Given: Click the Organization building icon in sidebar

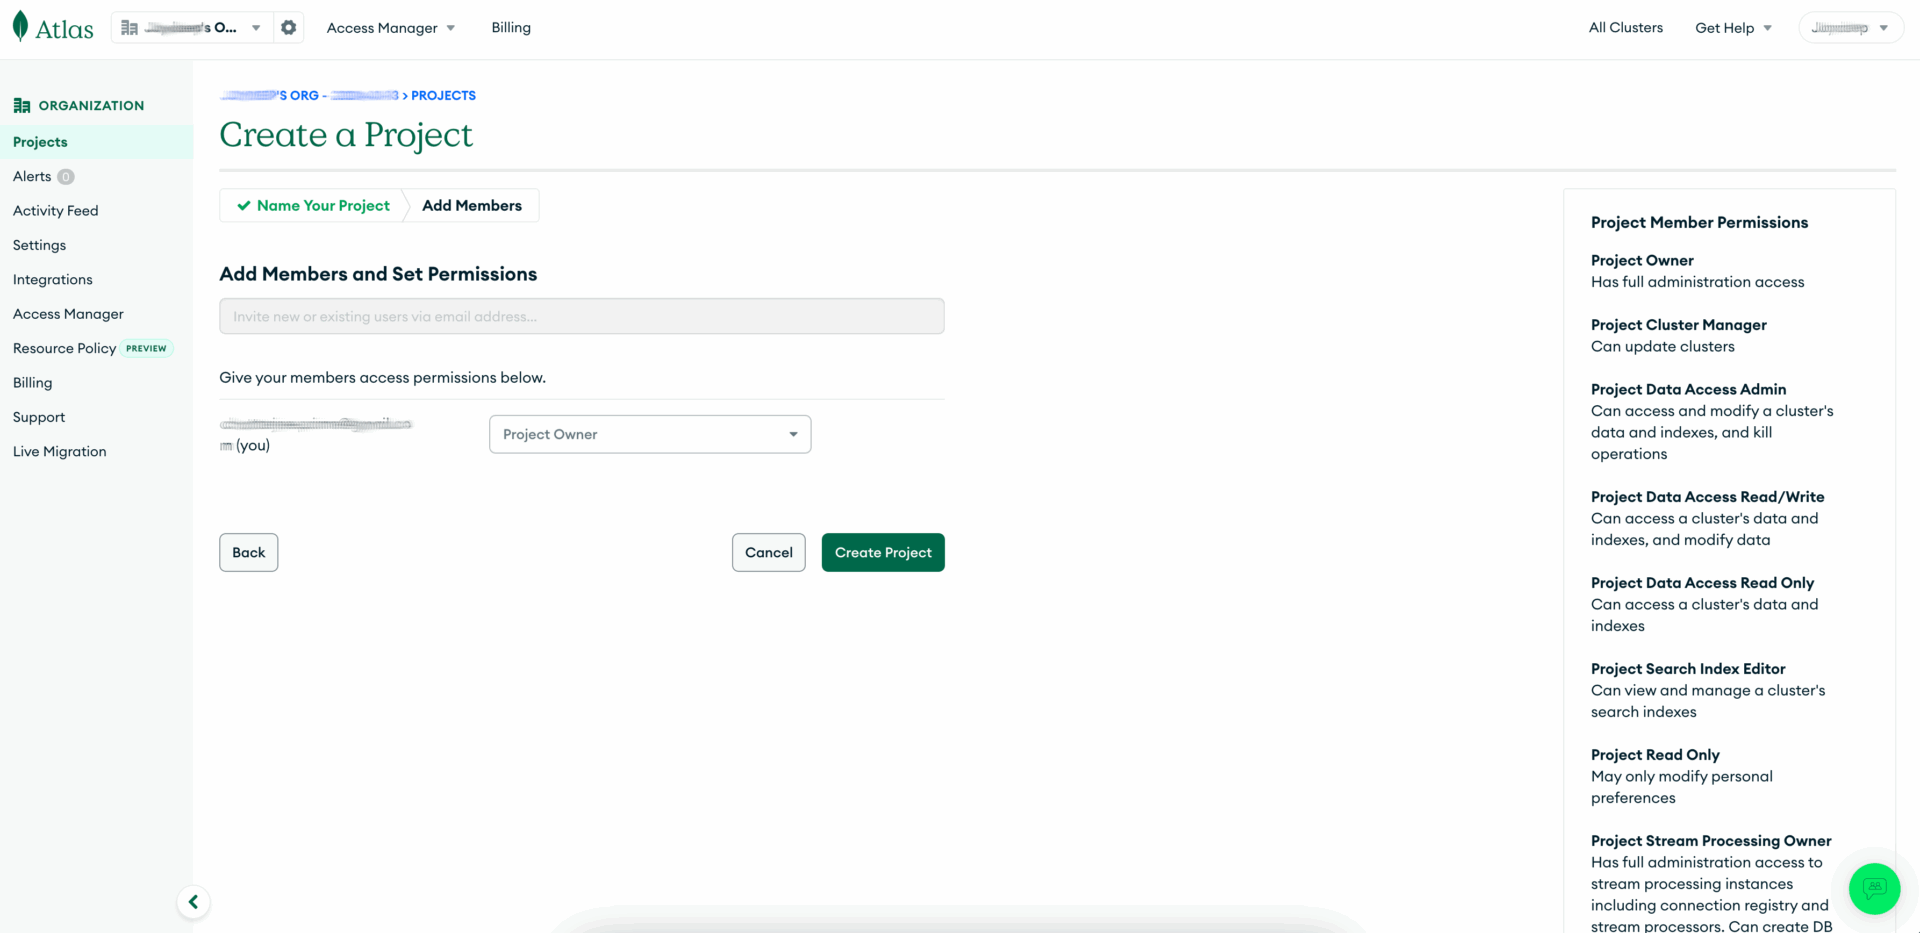Looking at the screenshot, I should point(22,106).
